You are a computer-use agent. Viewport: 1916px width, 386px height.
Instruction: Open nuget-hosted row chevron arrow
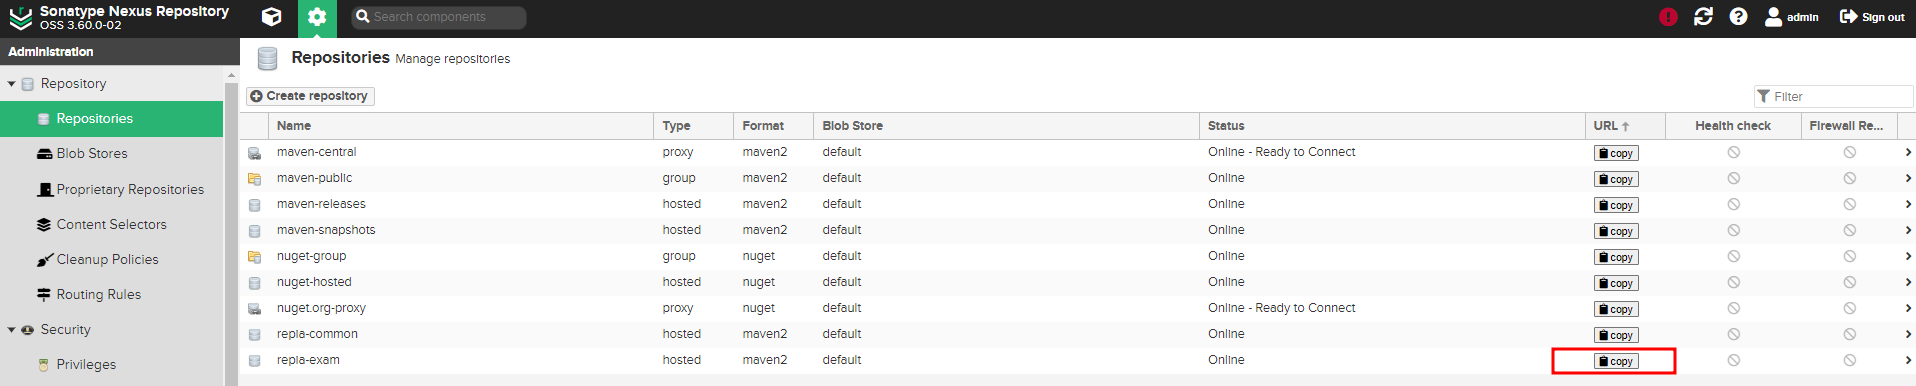tap(1908, 282)
